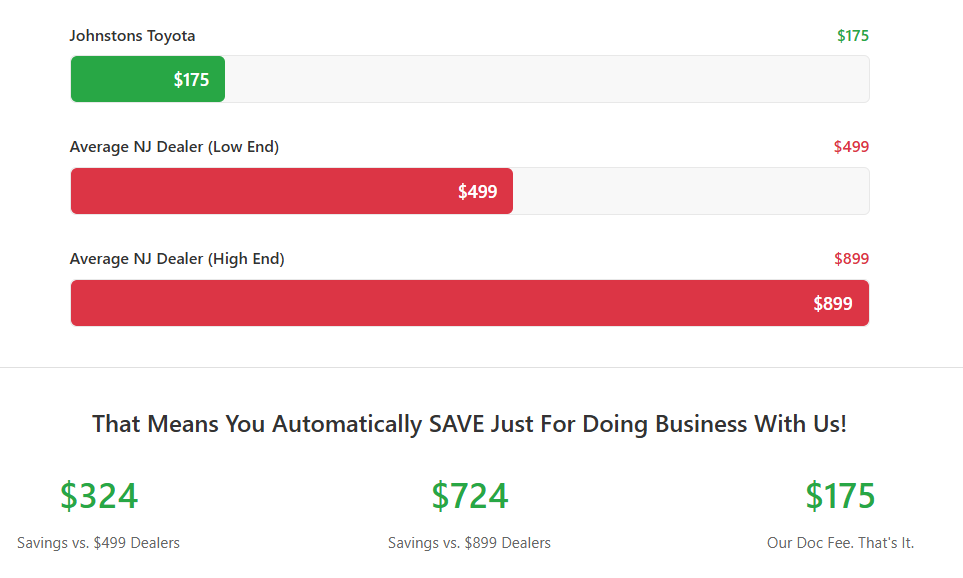The image size is (963, 578).
Task: Click the red $499 value above the bar
Action: click(x=851, y=147)
